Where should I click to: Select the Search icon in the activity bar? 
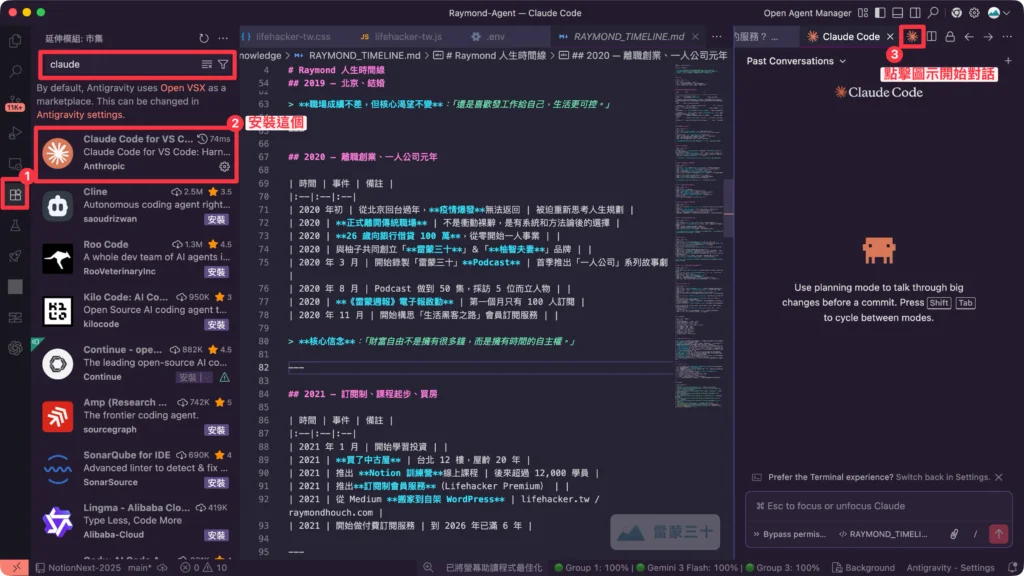(x=14, y=72)
